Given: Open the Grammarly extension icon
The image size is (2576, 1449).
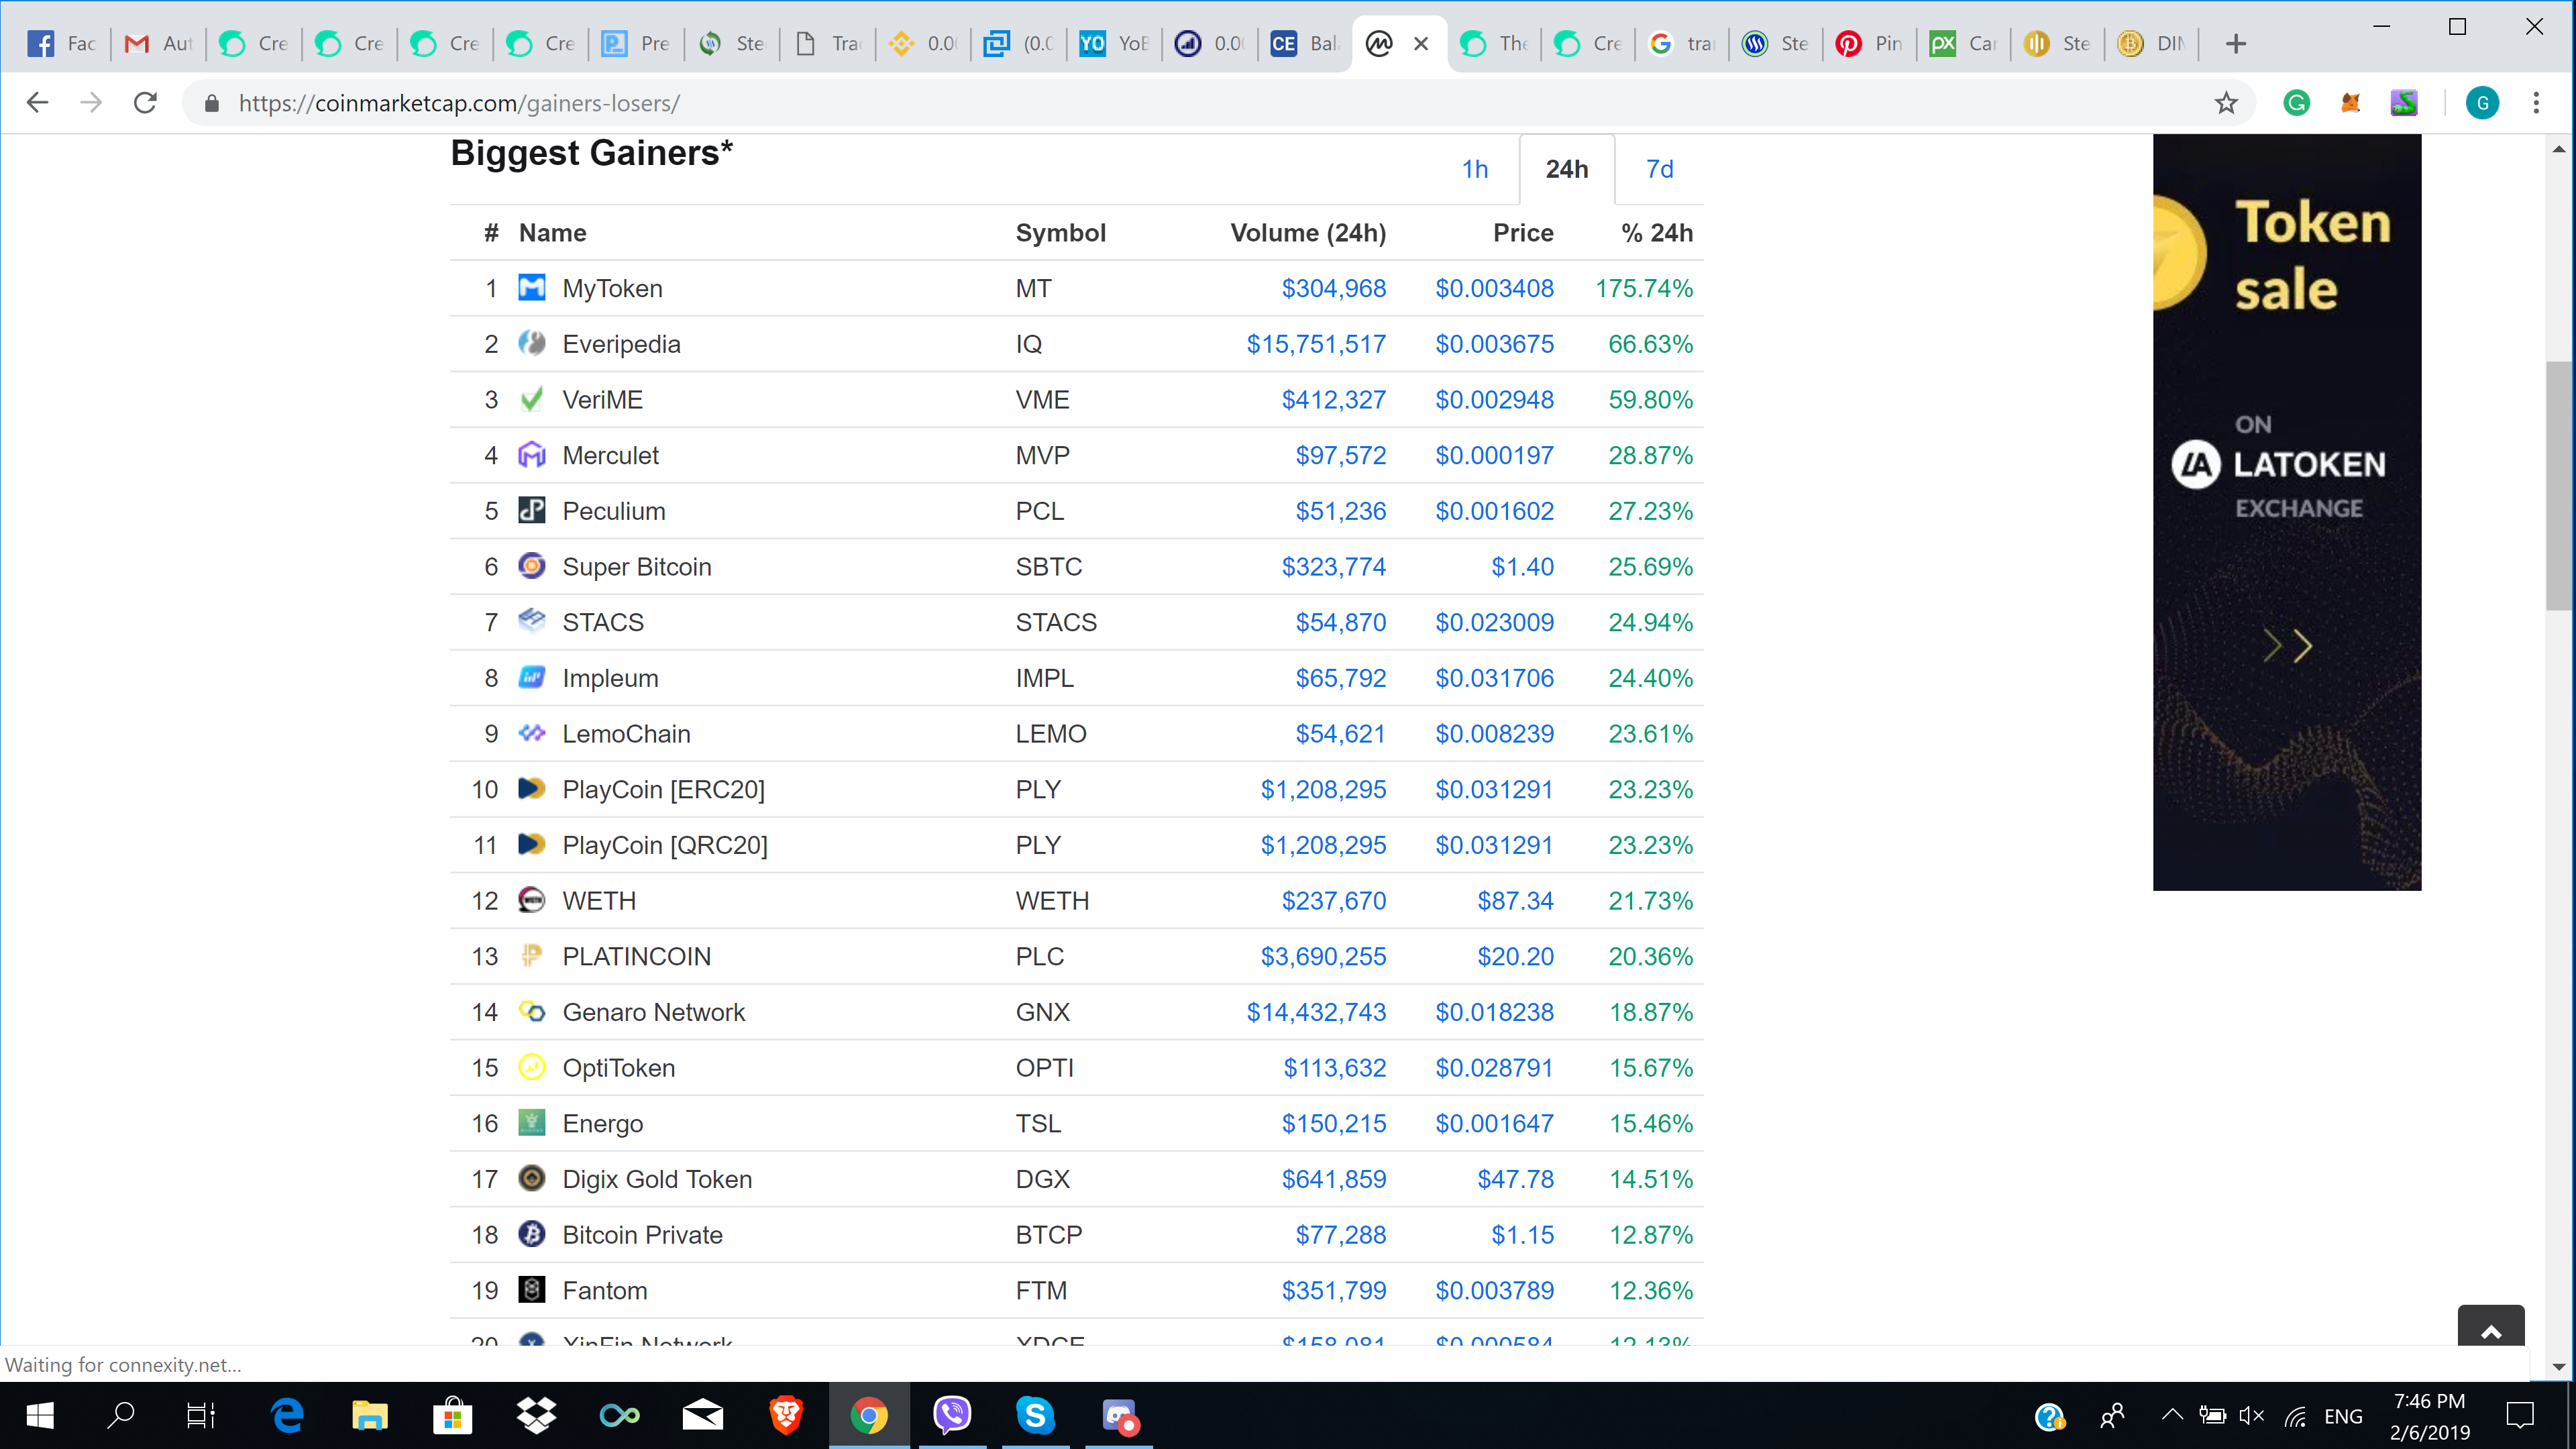Looking at the screenshot, I should tap(2297, 103).
